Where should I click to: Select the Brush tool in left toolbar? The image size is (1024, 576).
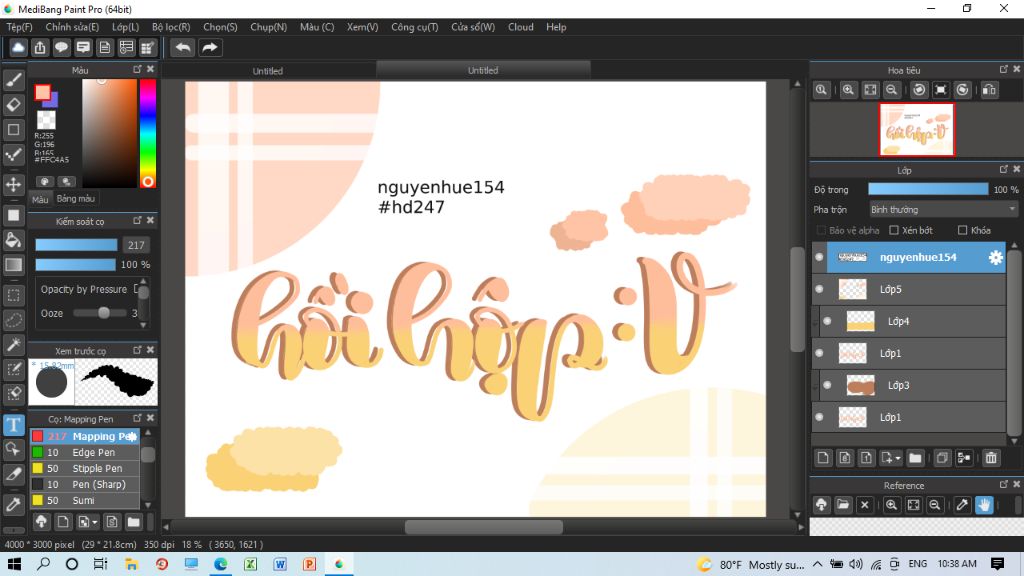point(14,80)
